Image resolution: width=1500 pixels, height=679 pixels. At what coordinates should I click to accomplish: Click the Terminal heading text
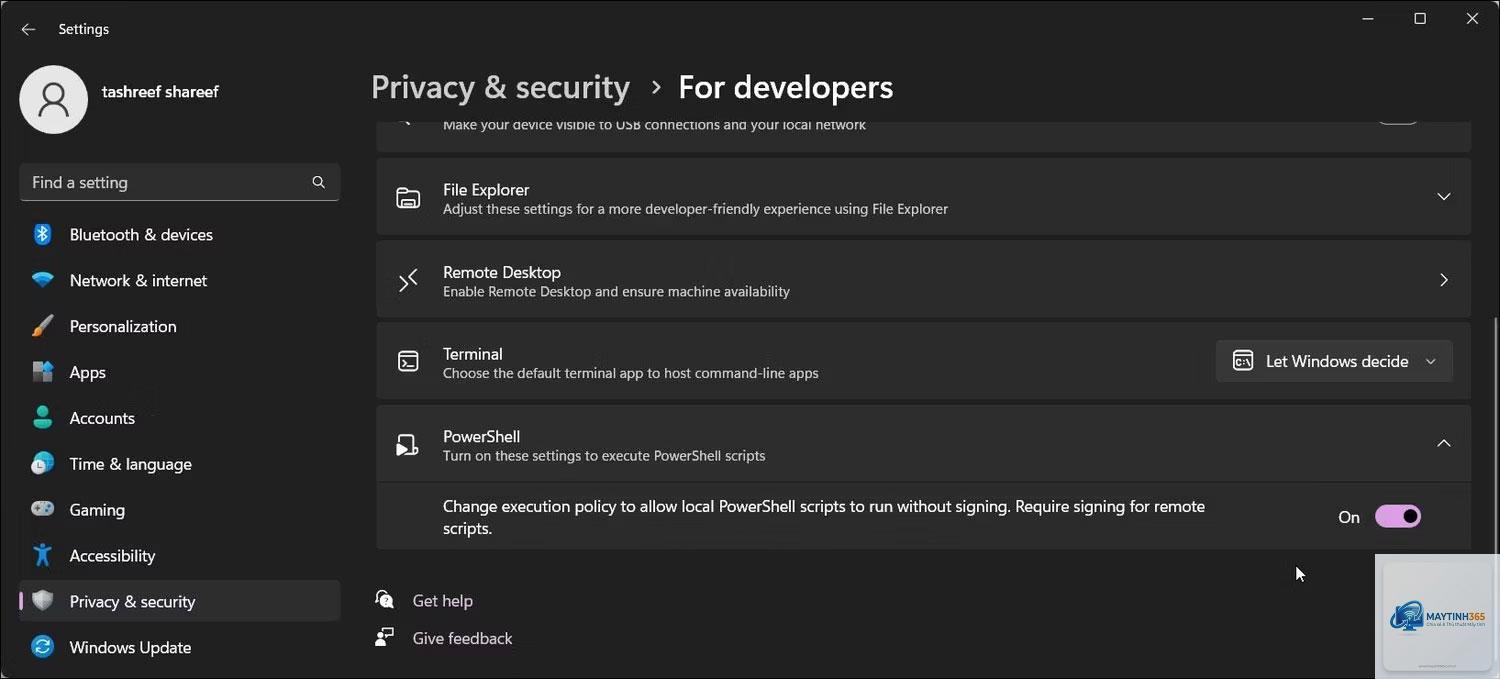pos(473,354)
